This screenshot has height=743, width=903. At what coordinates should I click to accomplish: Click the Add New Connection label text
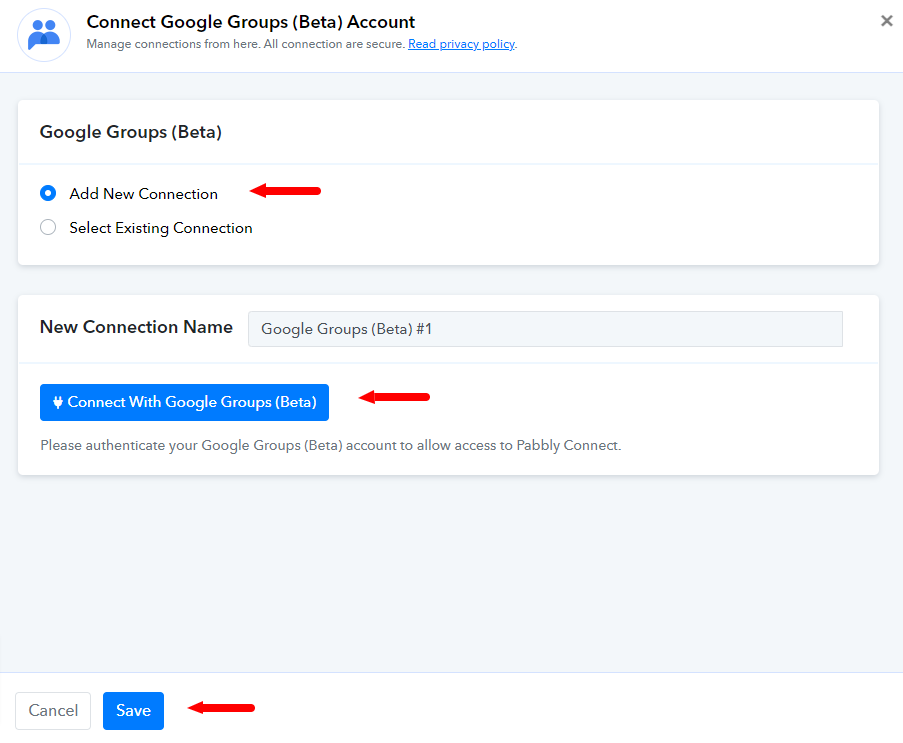pyautogui.click(x=143, y=194)
